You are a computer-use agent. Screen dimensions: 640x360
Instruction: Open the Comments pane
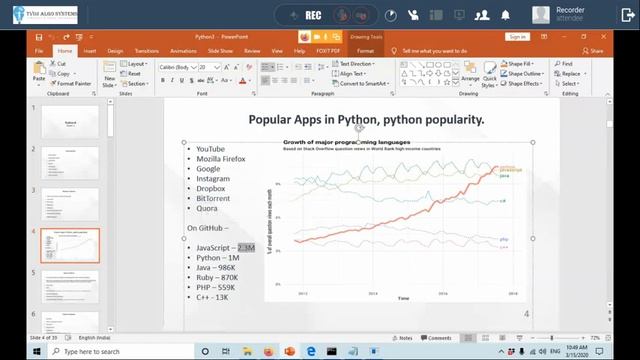pyautogui.click(x=436, y=338)
